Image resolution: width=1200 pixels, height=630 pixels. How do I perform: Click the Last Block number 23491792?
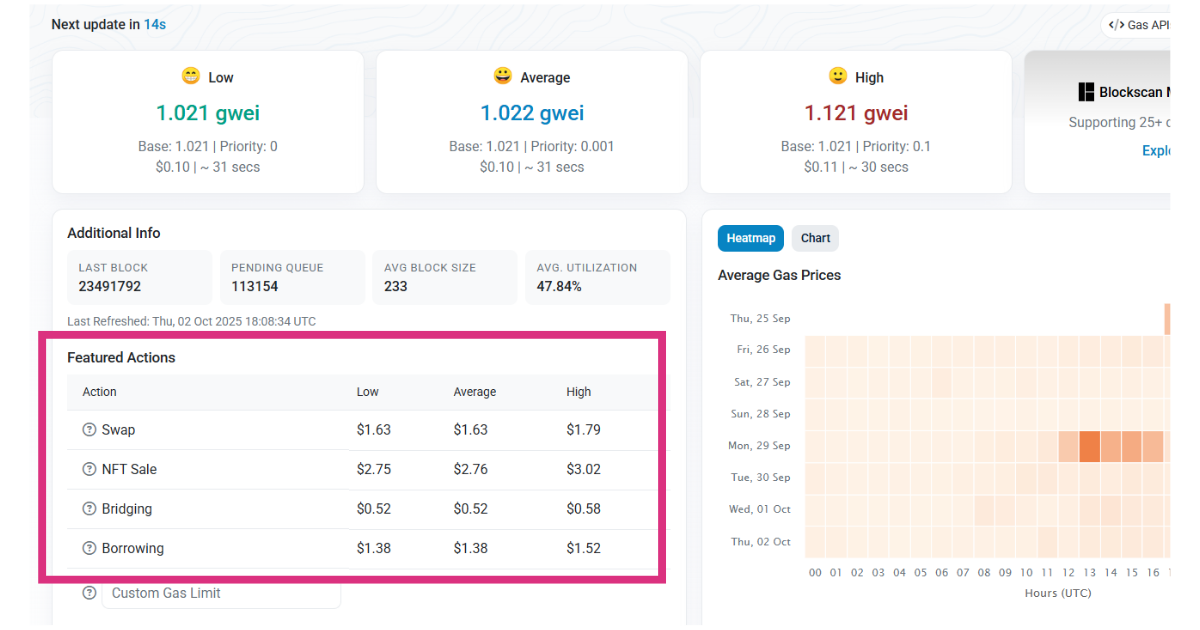pos(110,286)
